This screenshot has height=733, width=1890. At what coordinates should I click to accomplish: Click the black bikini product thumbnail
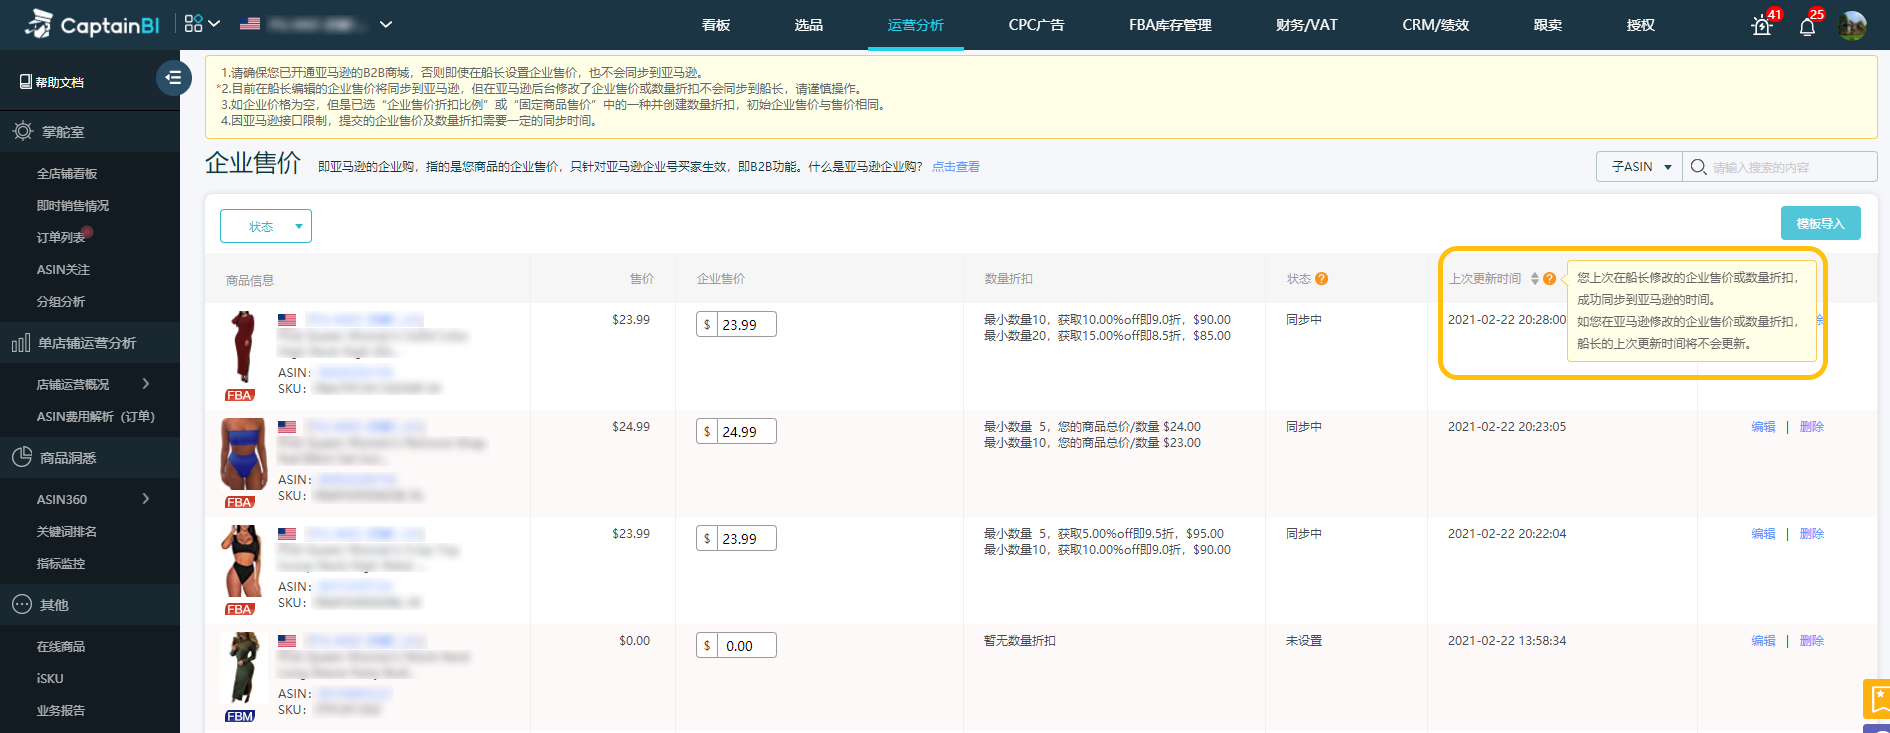click(x=242, y=561)
